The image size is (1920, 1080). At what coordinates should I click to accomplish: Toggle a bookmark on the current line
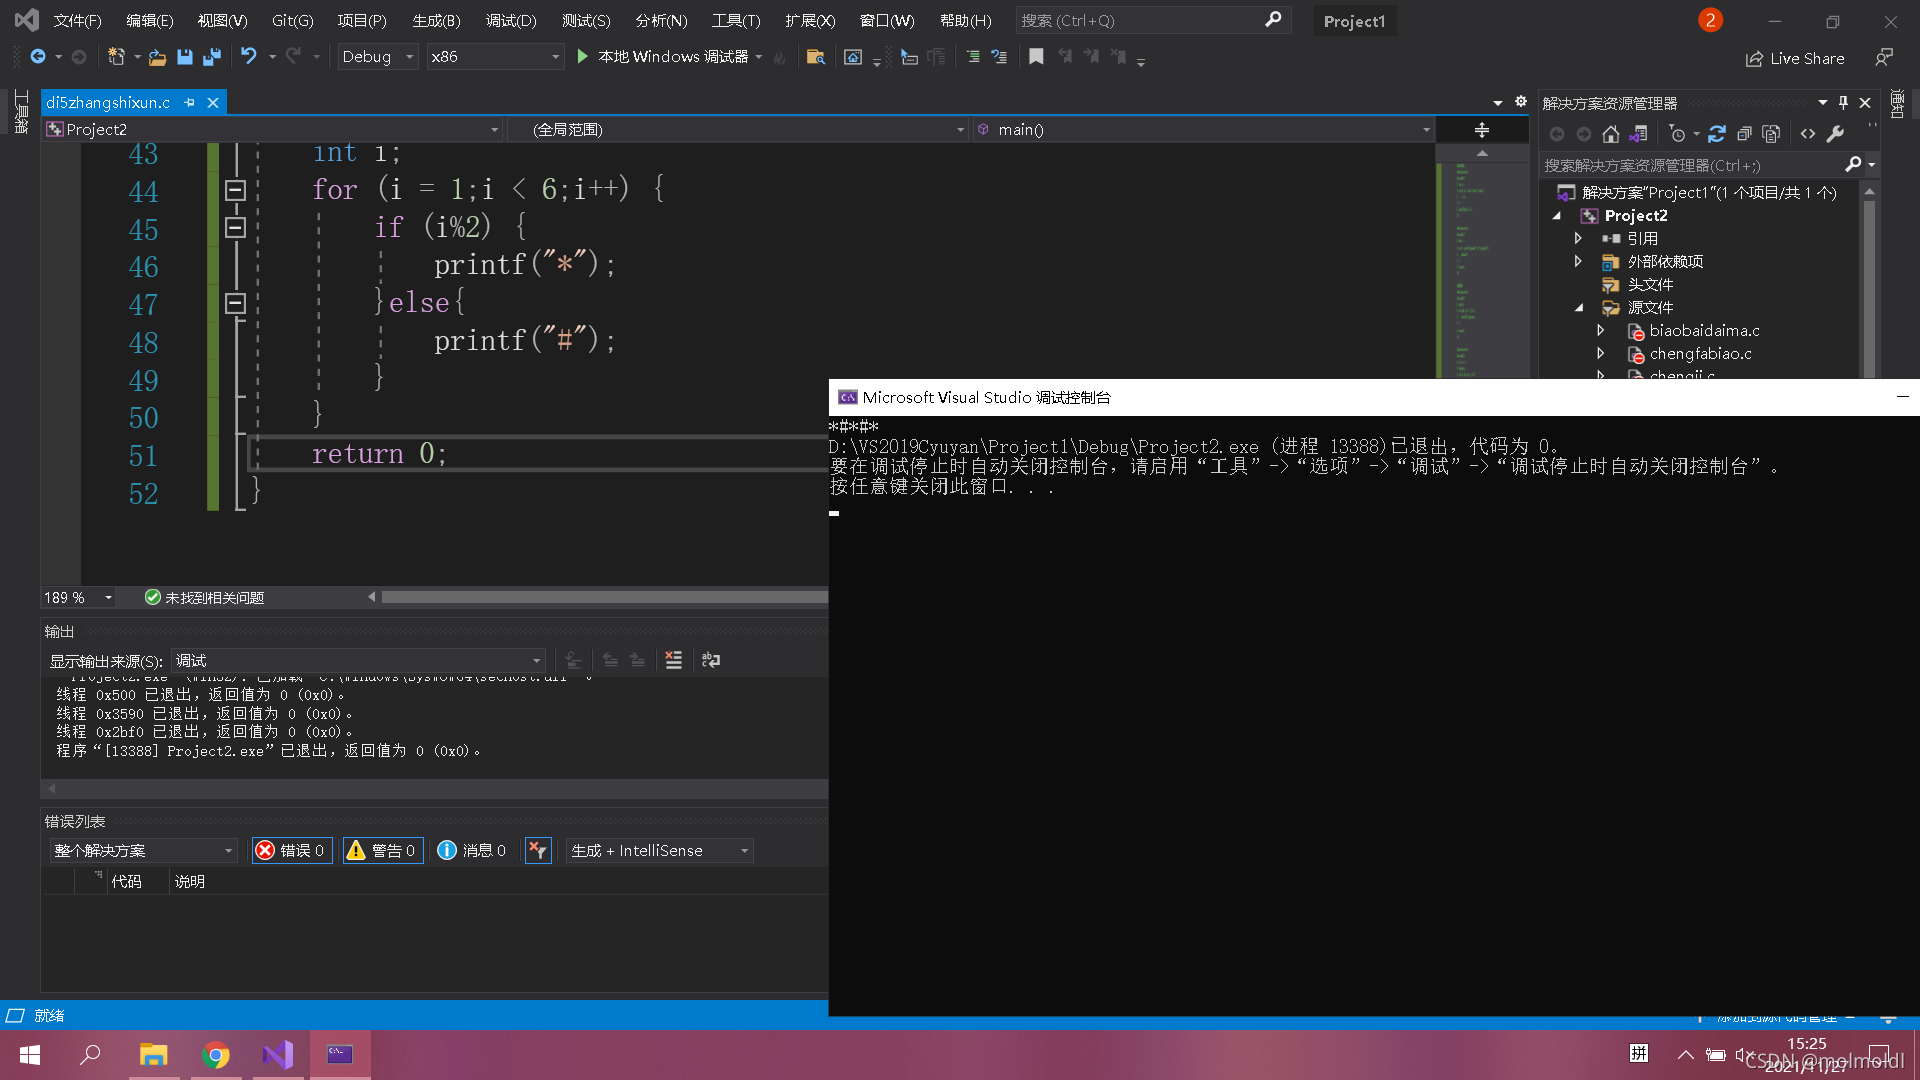click(1036, 57)
